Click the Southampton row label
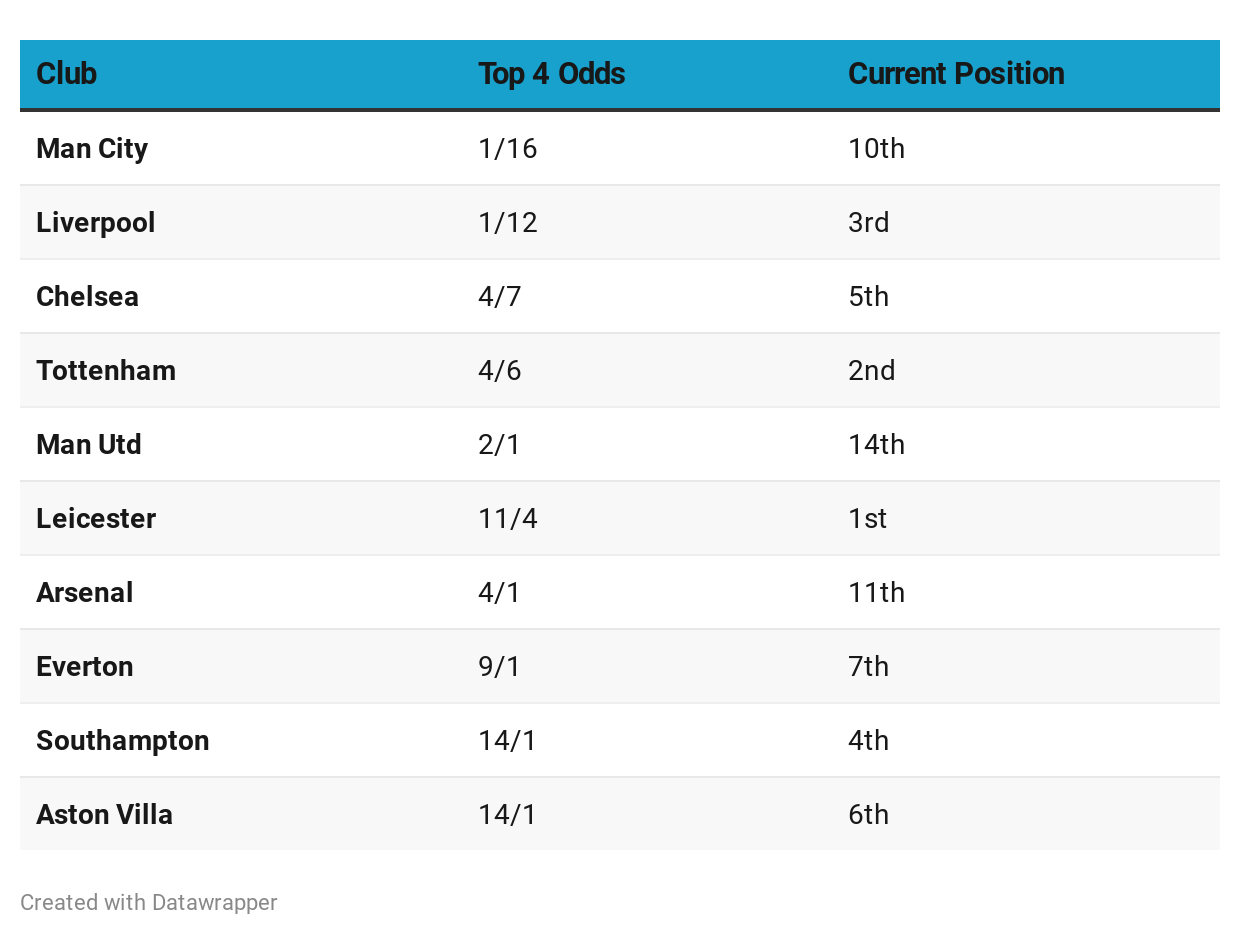The width and height of the screenshot is (1240, 936). pyautogui.click(x=123, y=740)
